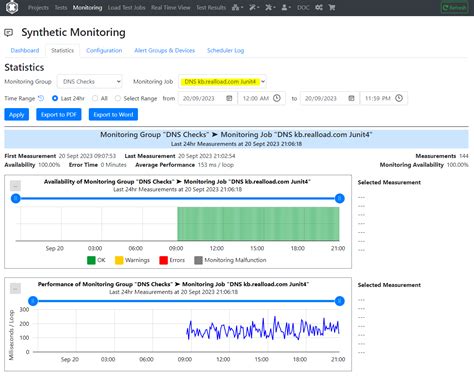
Task: Switch to the Configuration tab
Action: pyautogui.click(x=104, y=50)
